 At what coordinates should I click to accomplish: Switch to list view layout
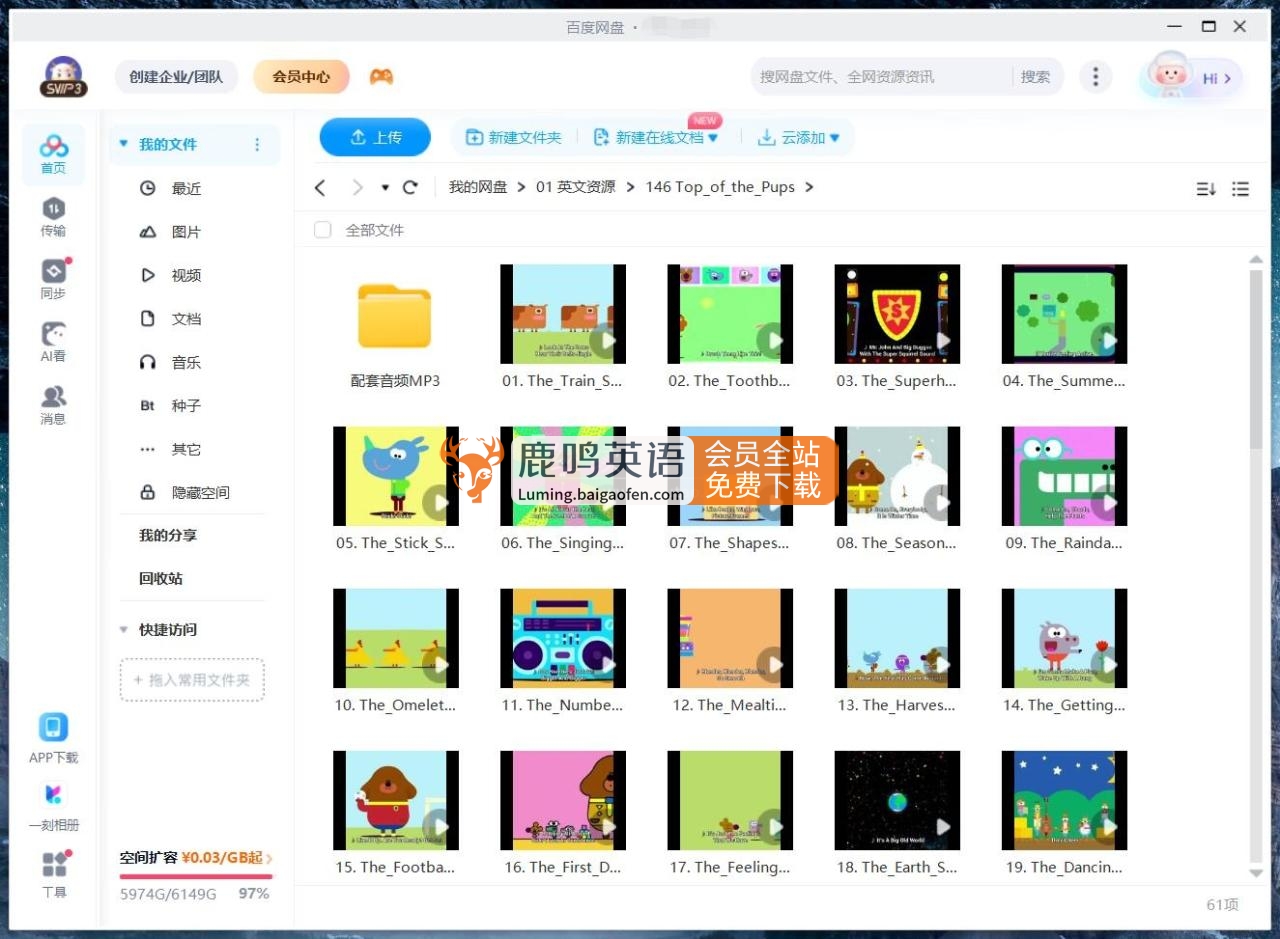pyautogui.click(x=1240, y=187)
